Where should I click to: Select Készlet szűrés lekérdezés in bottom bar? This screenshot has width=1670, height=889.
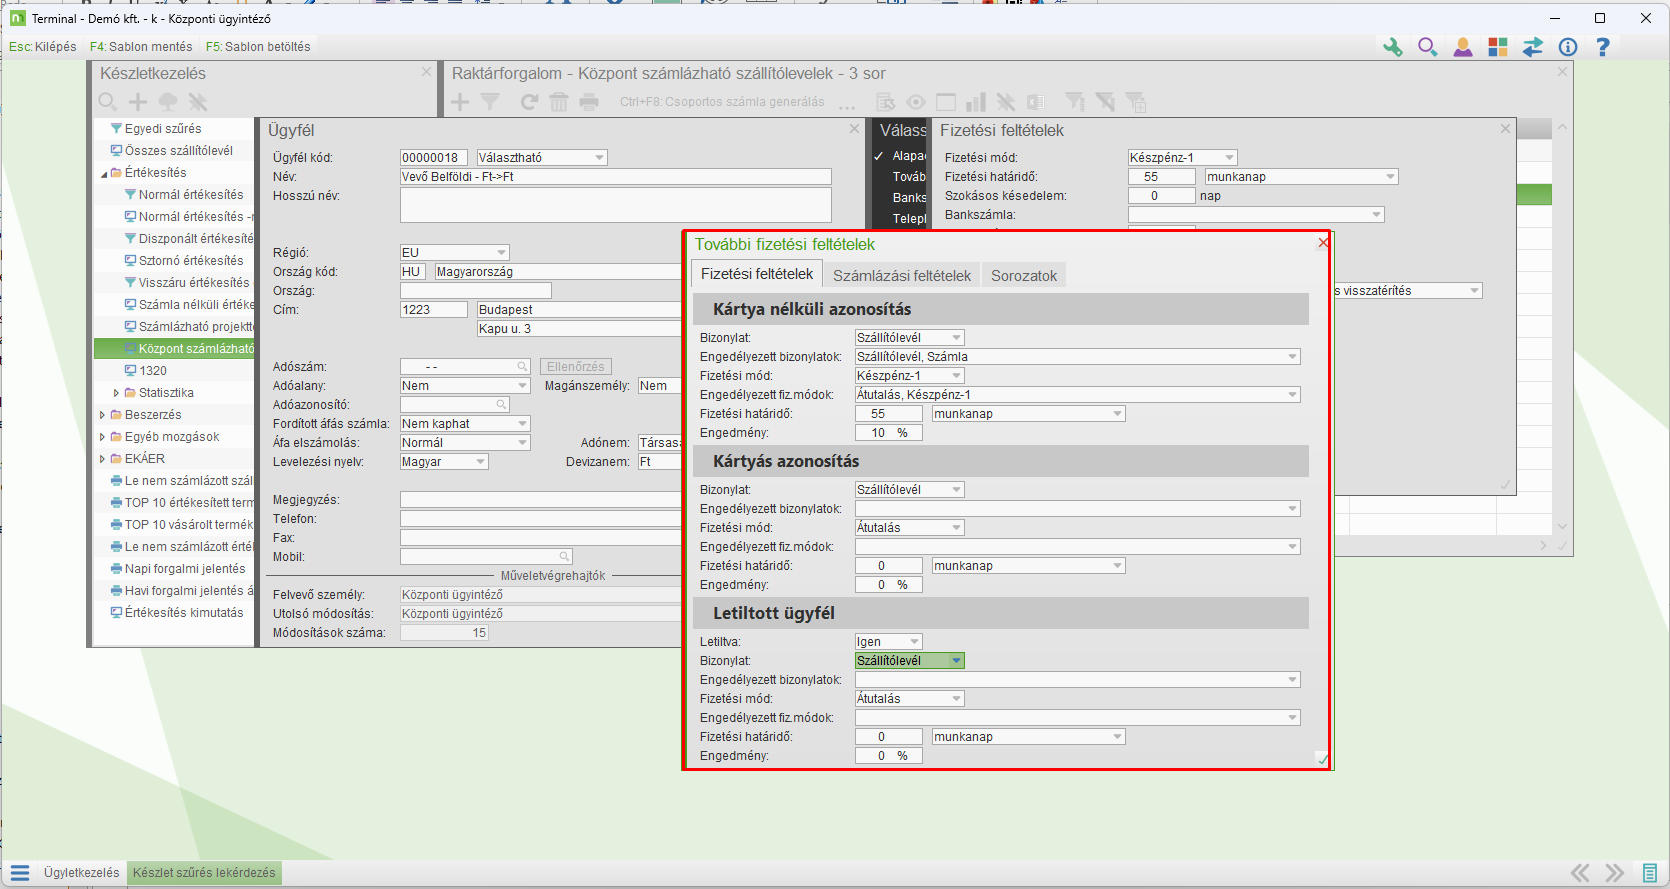tap(204, 873)
